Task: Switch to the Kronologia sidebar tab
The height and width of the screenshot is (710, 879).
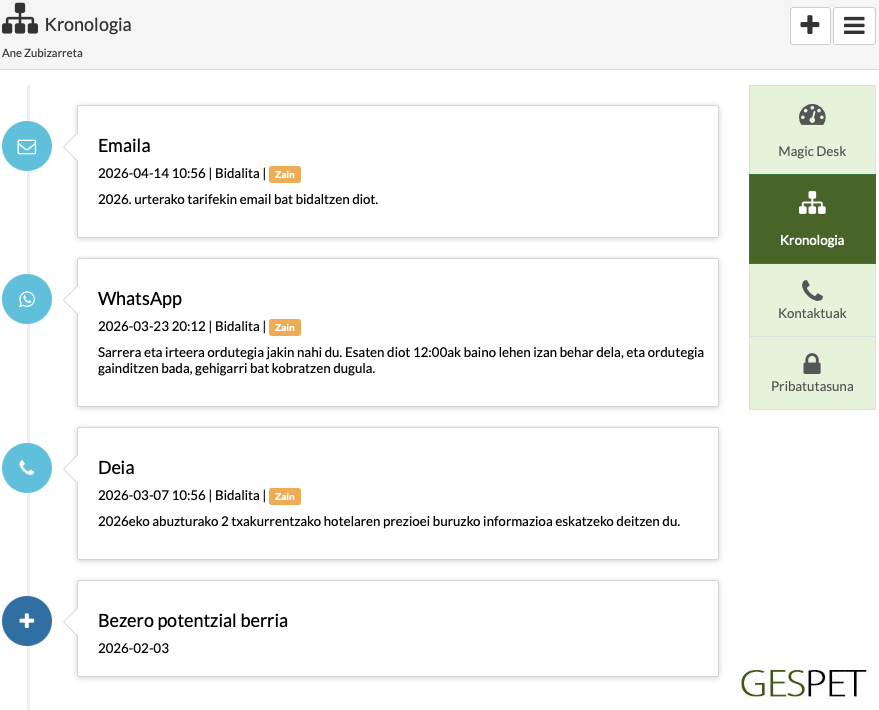Action: (812, 219)
